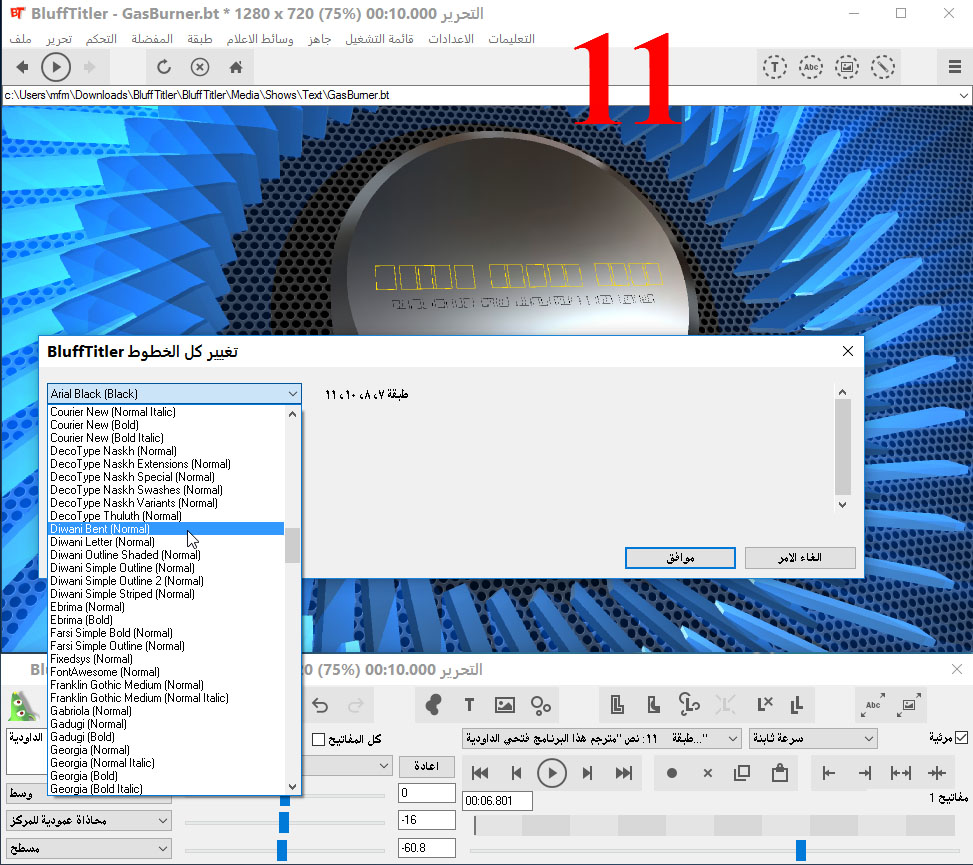Confirm with the موافق button

click(x=680, y=558)
